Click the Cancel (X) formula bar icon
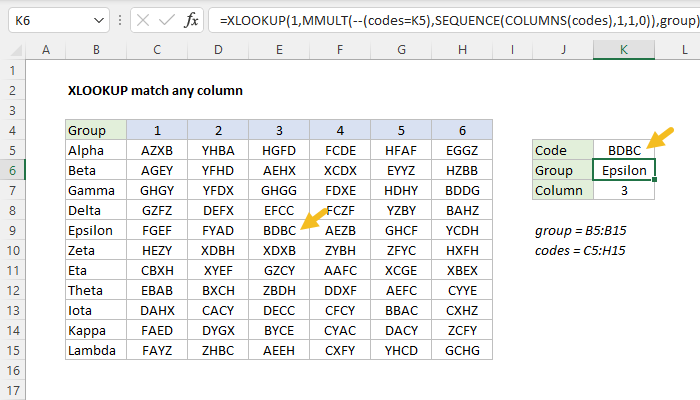The width and height of the screenshot is (700, 400). point(143,21)
